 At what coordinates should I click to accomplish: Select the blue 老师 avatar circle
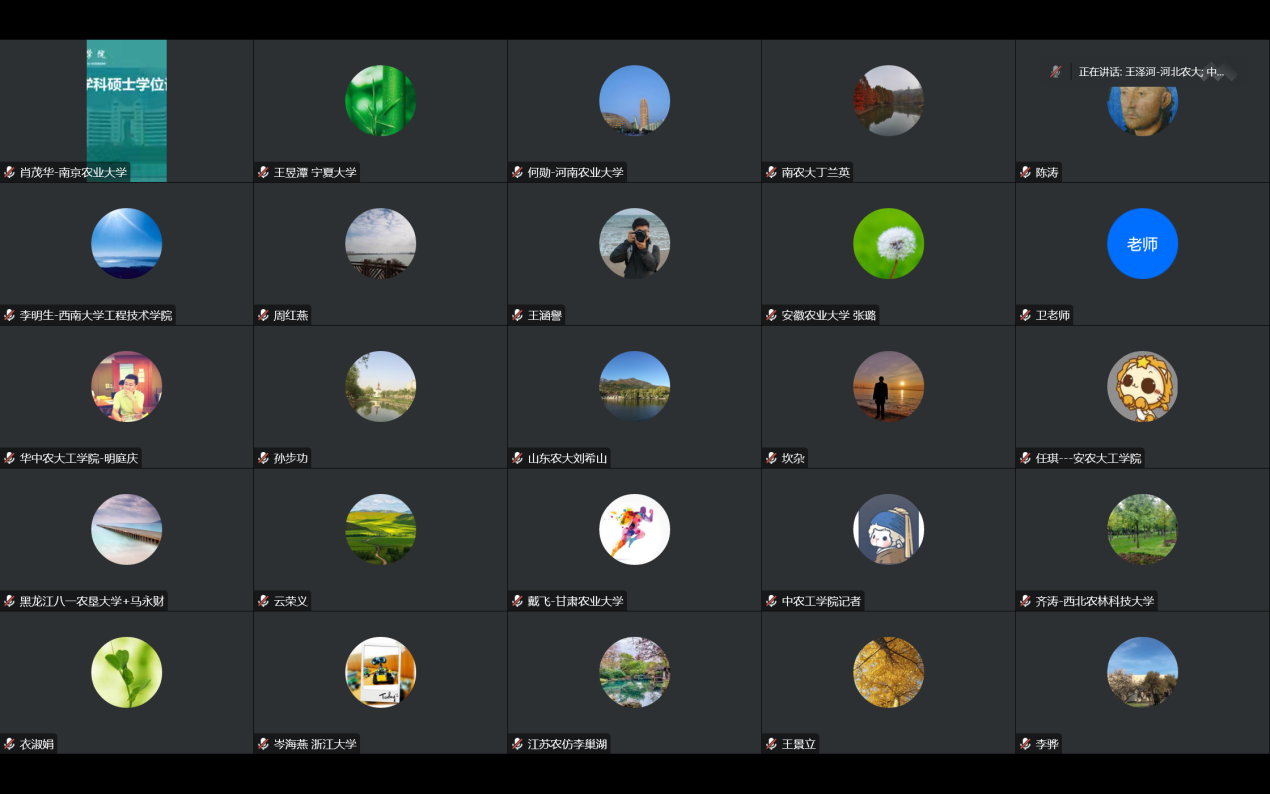pyautogui.click(x=1142, y=243)
